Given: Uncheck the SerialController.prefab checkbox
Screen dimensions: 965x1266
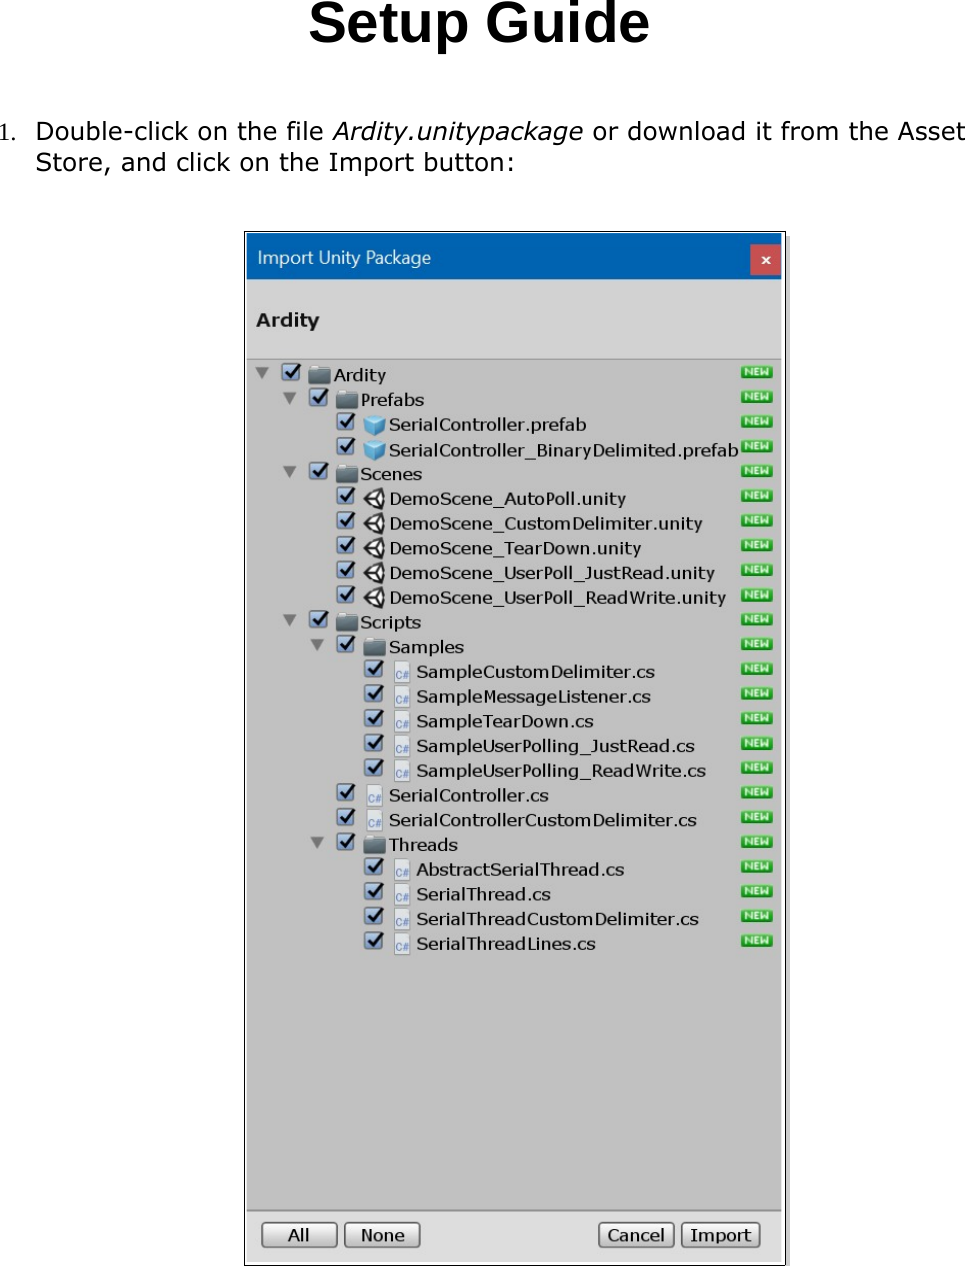Looking at the screenshot, I should point(346,422).
